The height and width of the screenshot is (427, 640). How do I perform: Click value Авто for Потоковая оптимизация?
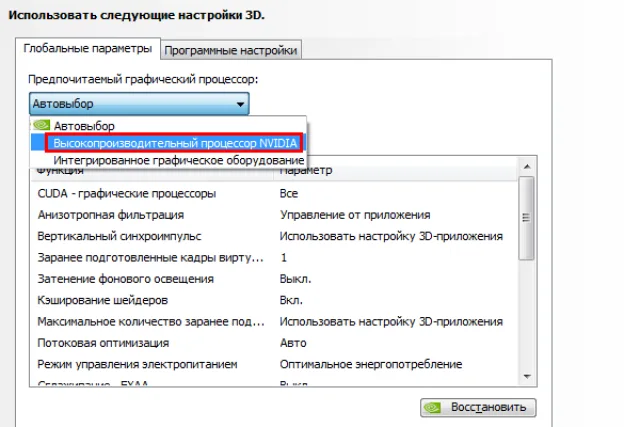pyautogui.click(x=293, y=343)
